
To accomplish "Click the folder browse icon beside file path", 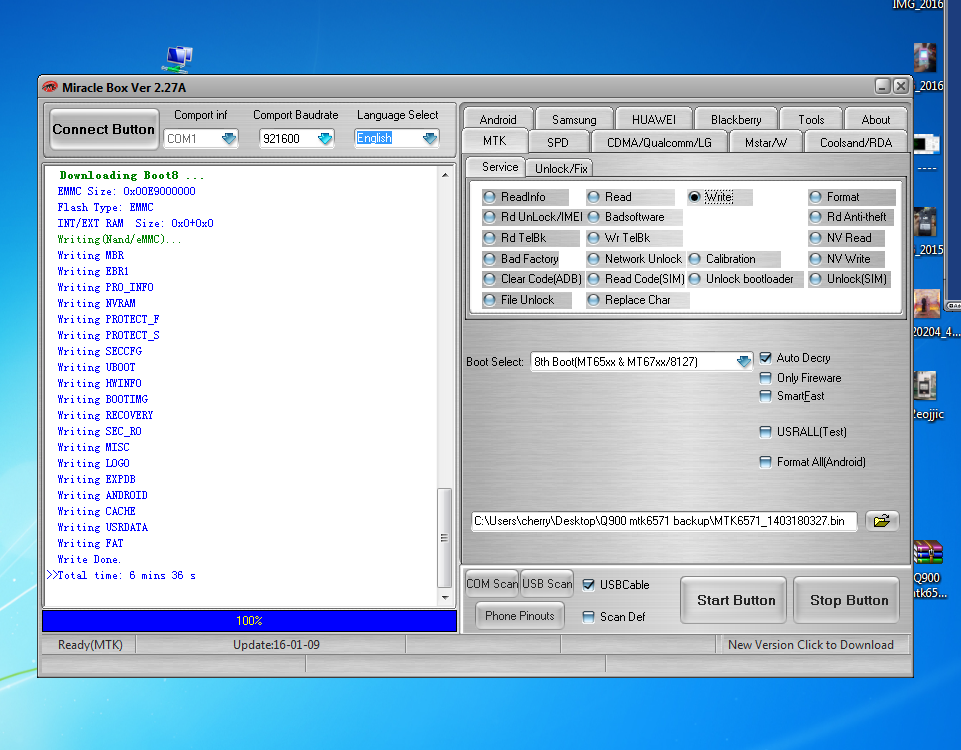I will (x=881, y=521).
